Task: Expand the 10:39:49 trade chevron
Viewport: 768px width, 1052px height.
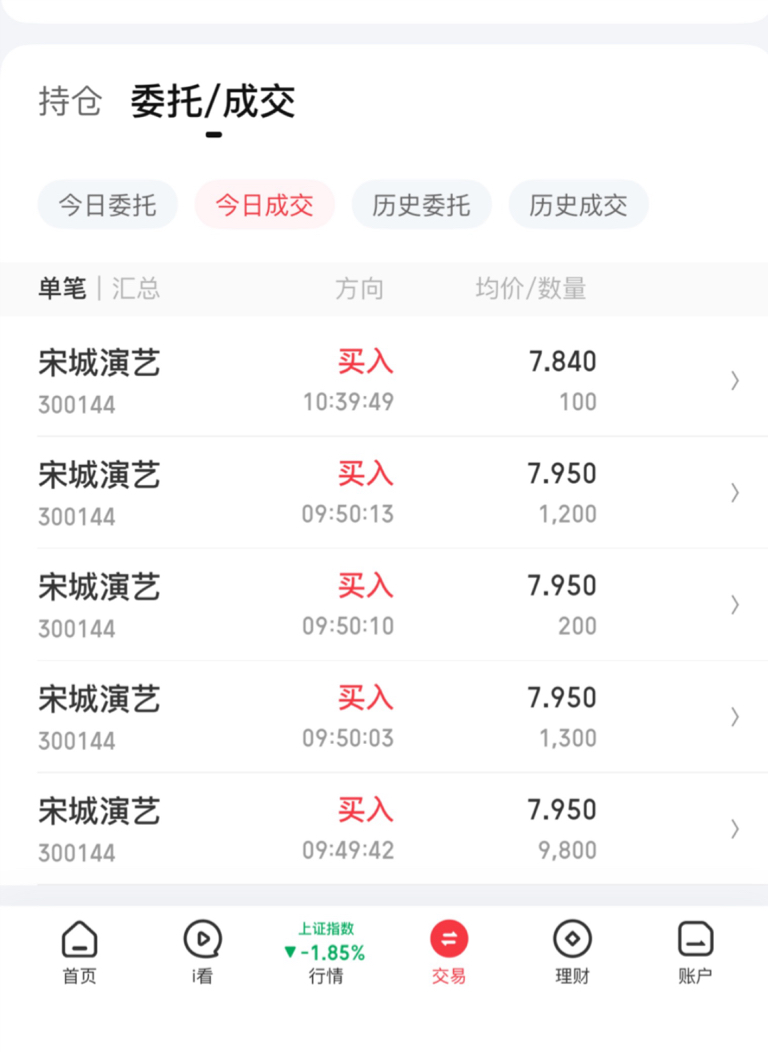Action: pos(735,380)
